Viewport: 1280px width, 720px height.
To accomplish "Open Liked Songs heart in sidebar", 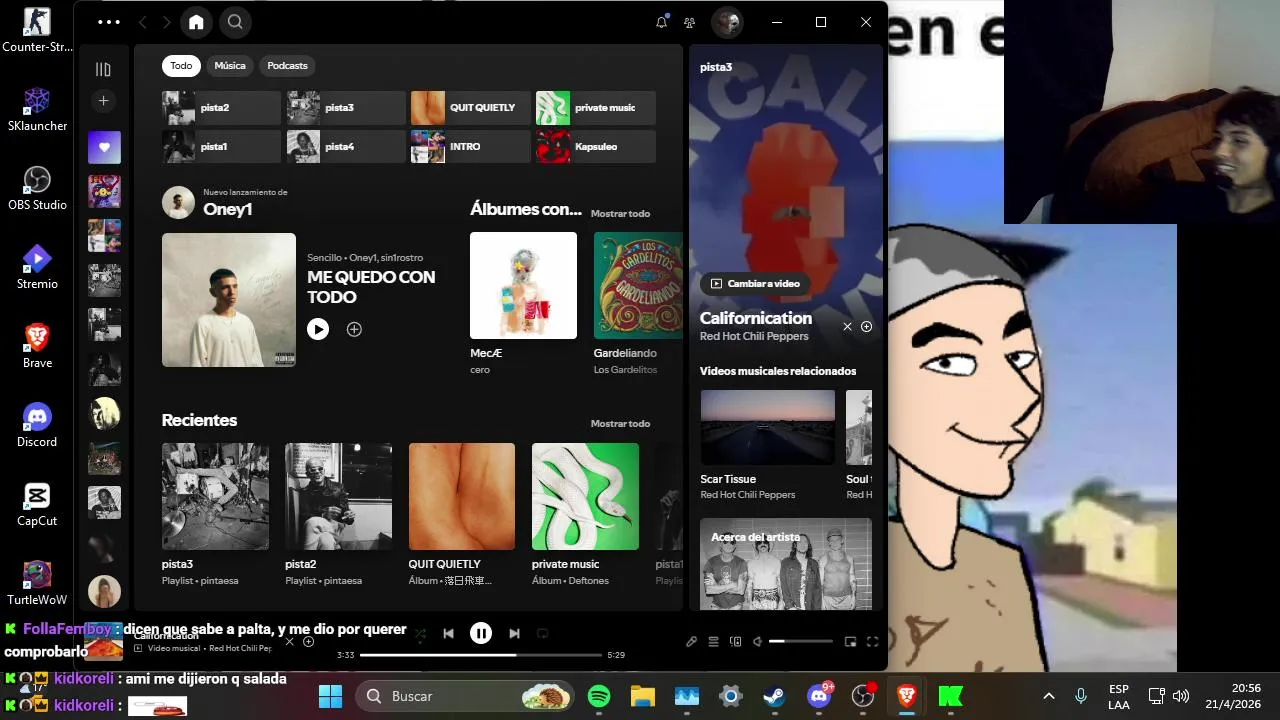I will [104, 147].
